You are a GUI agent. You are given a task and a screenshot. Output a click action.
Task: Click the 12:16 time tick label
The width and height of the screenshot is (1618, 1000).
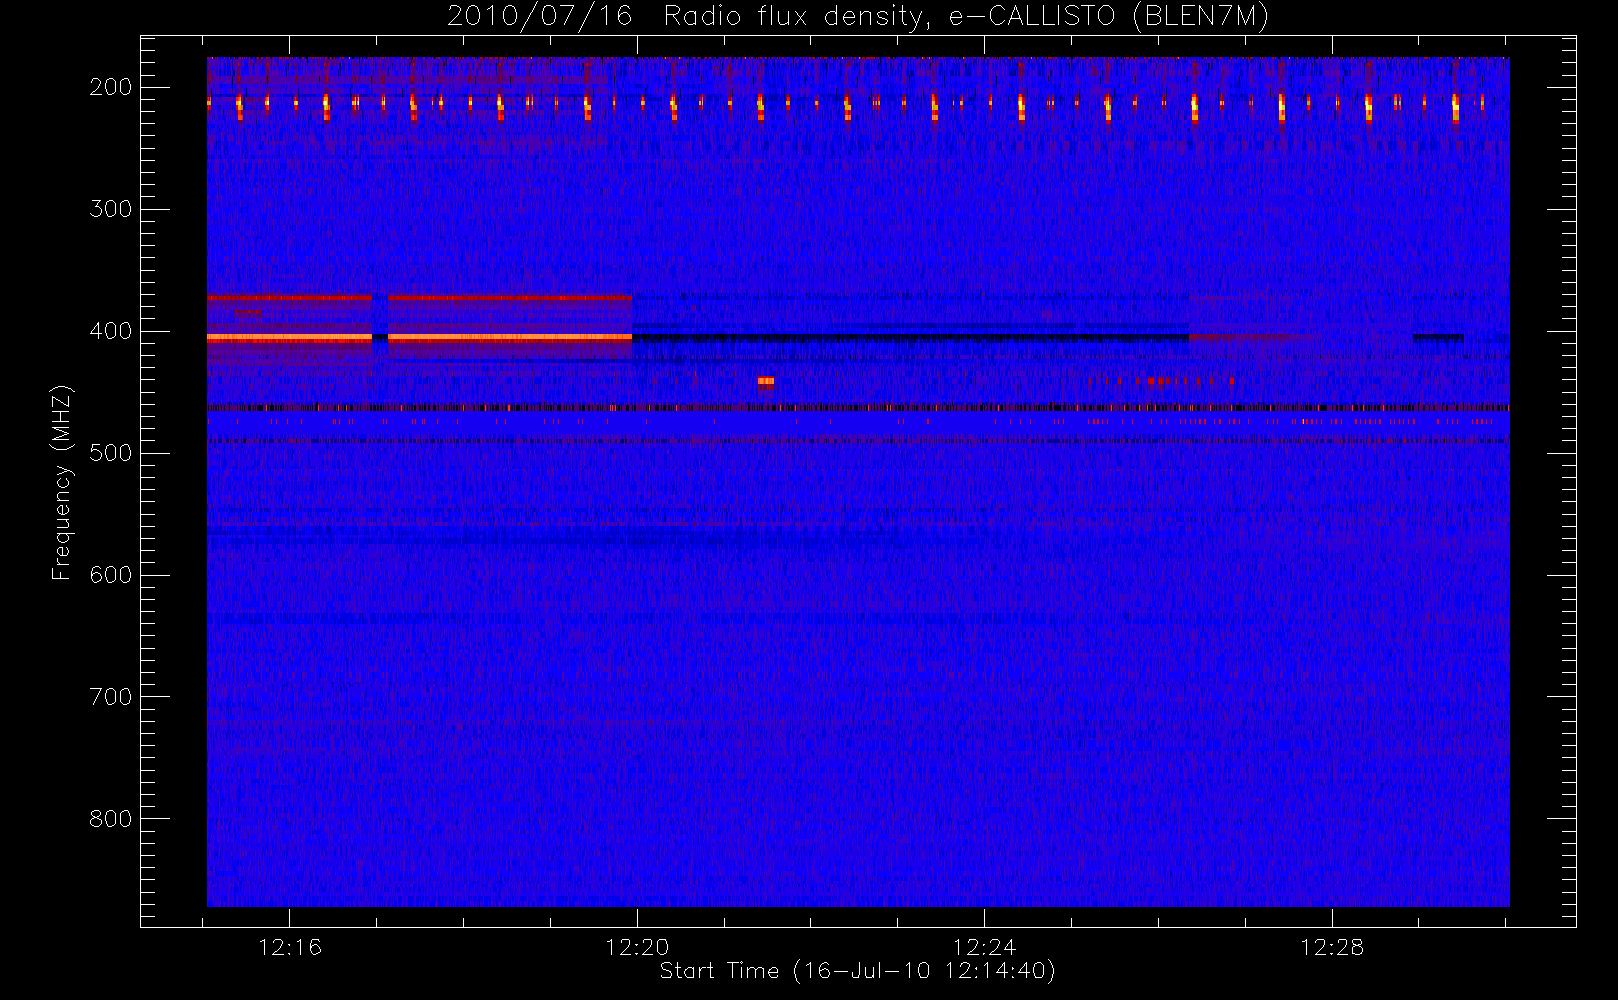point(290,947)
